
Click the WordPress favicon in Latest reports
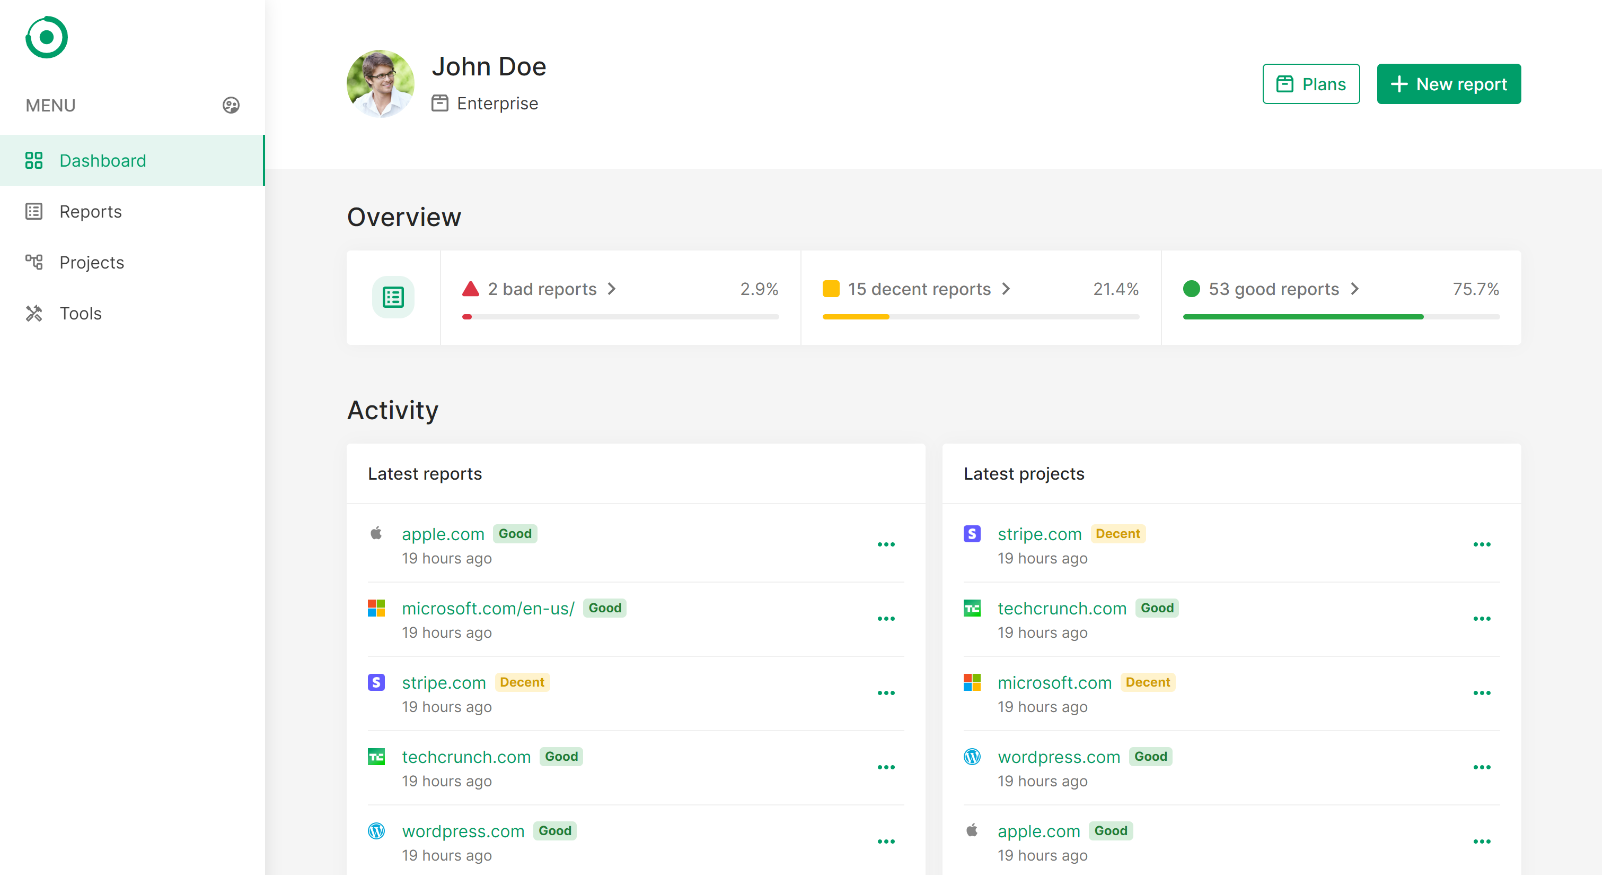(x=376, y=831)
